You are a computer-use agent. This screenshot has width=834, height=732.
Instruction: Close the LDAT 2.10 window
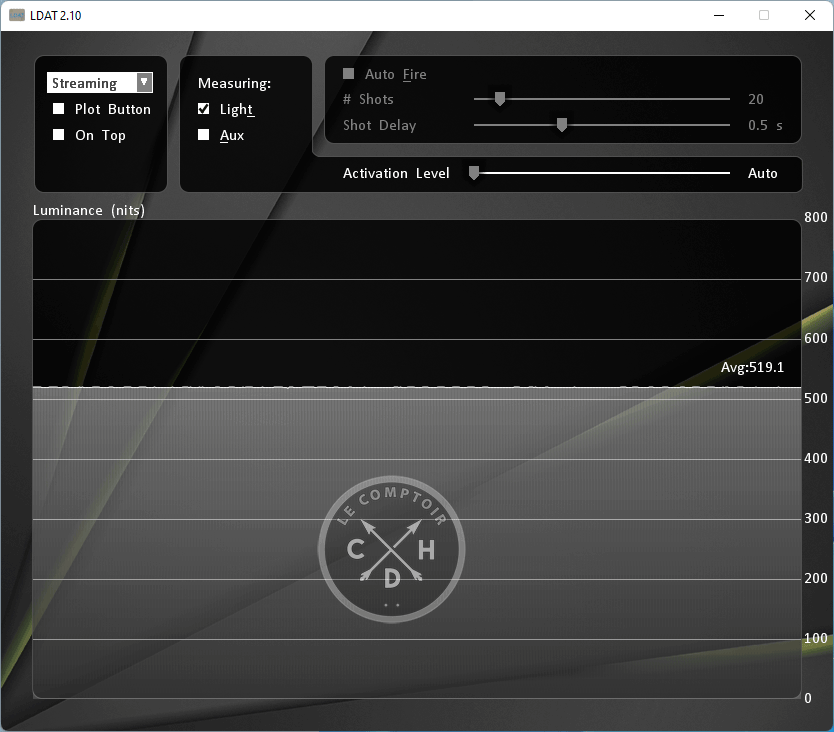(810, 15)
